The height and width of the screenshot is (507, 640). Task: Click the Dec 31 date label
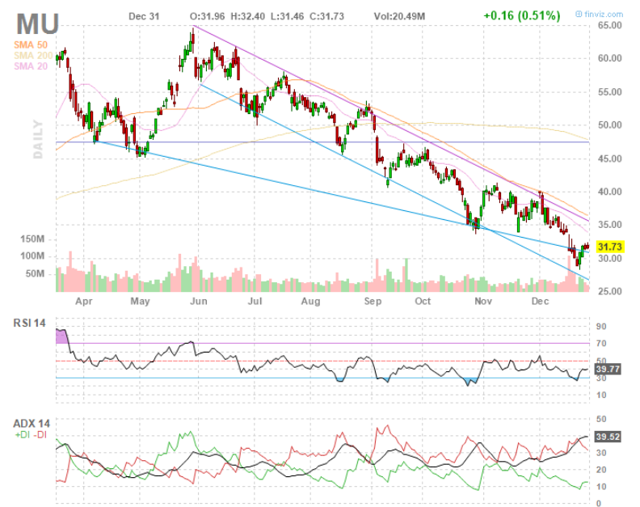[x=144, y=16]
